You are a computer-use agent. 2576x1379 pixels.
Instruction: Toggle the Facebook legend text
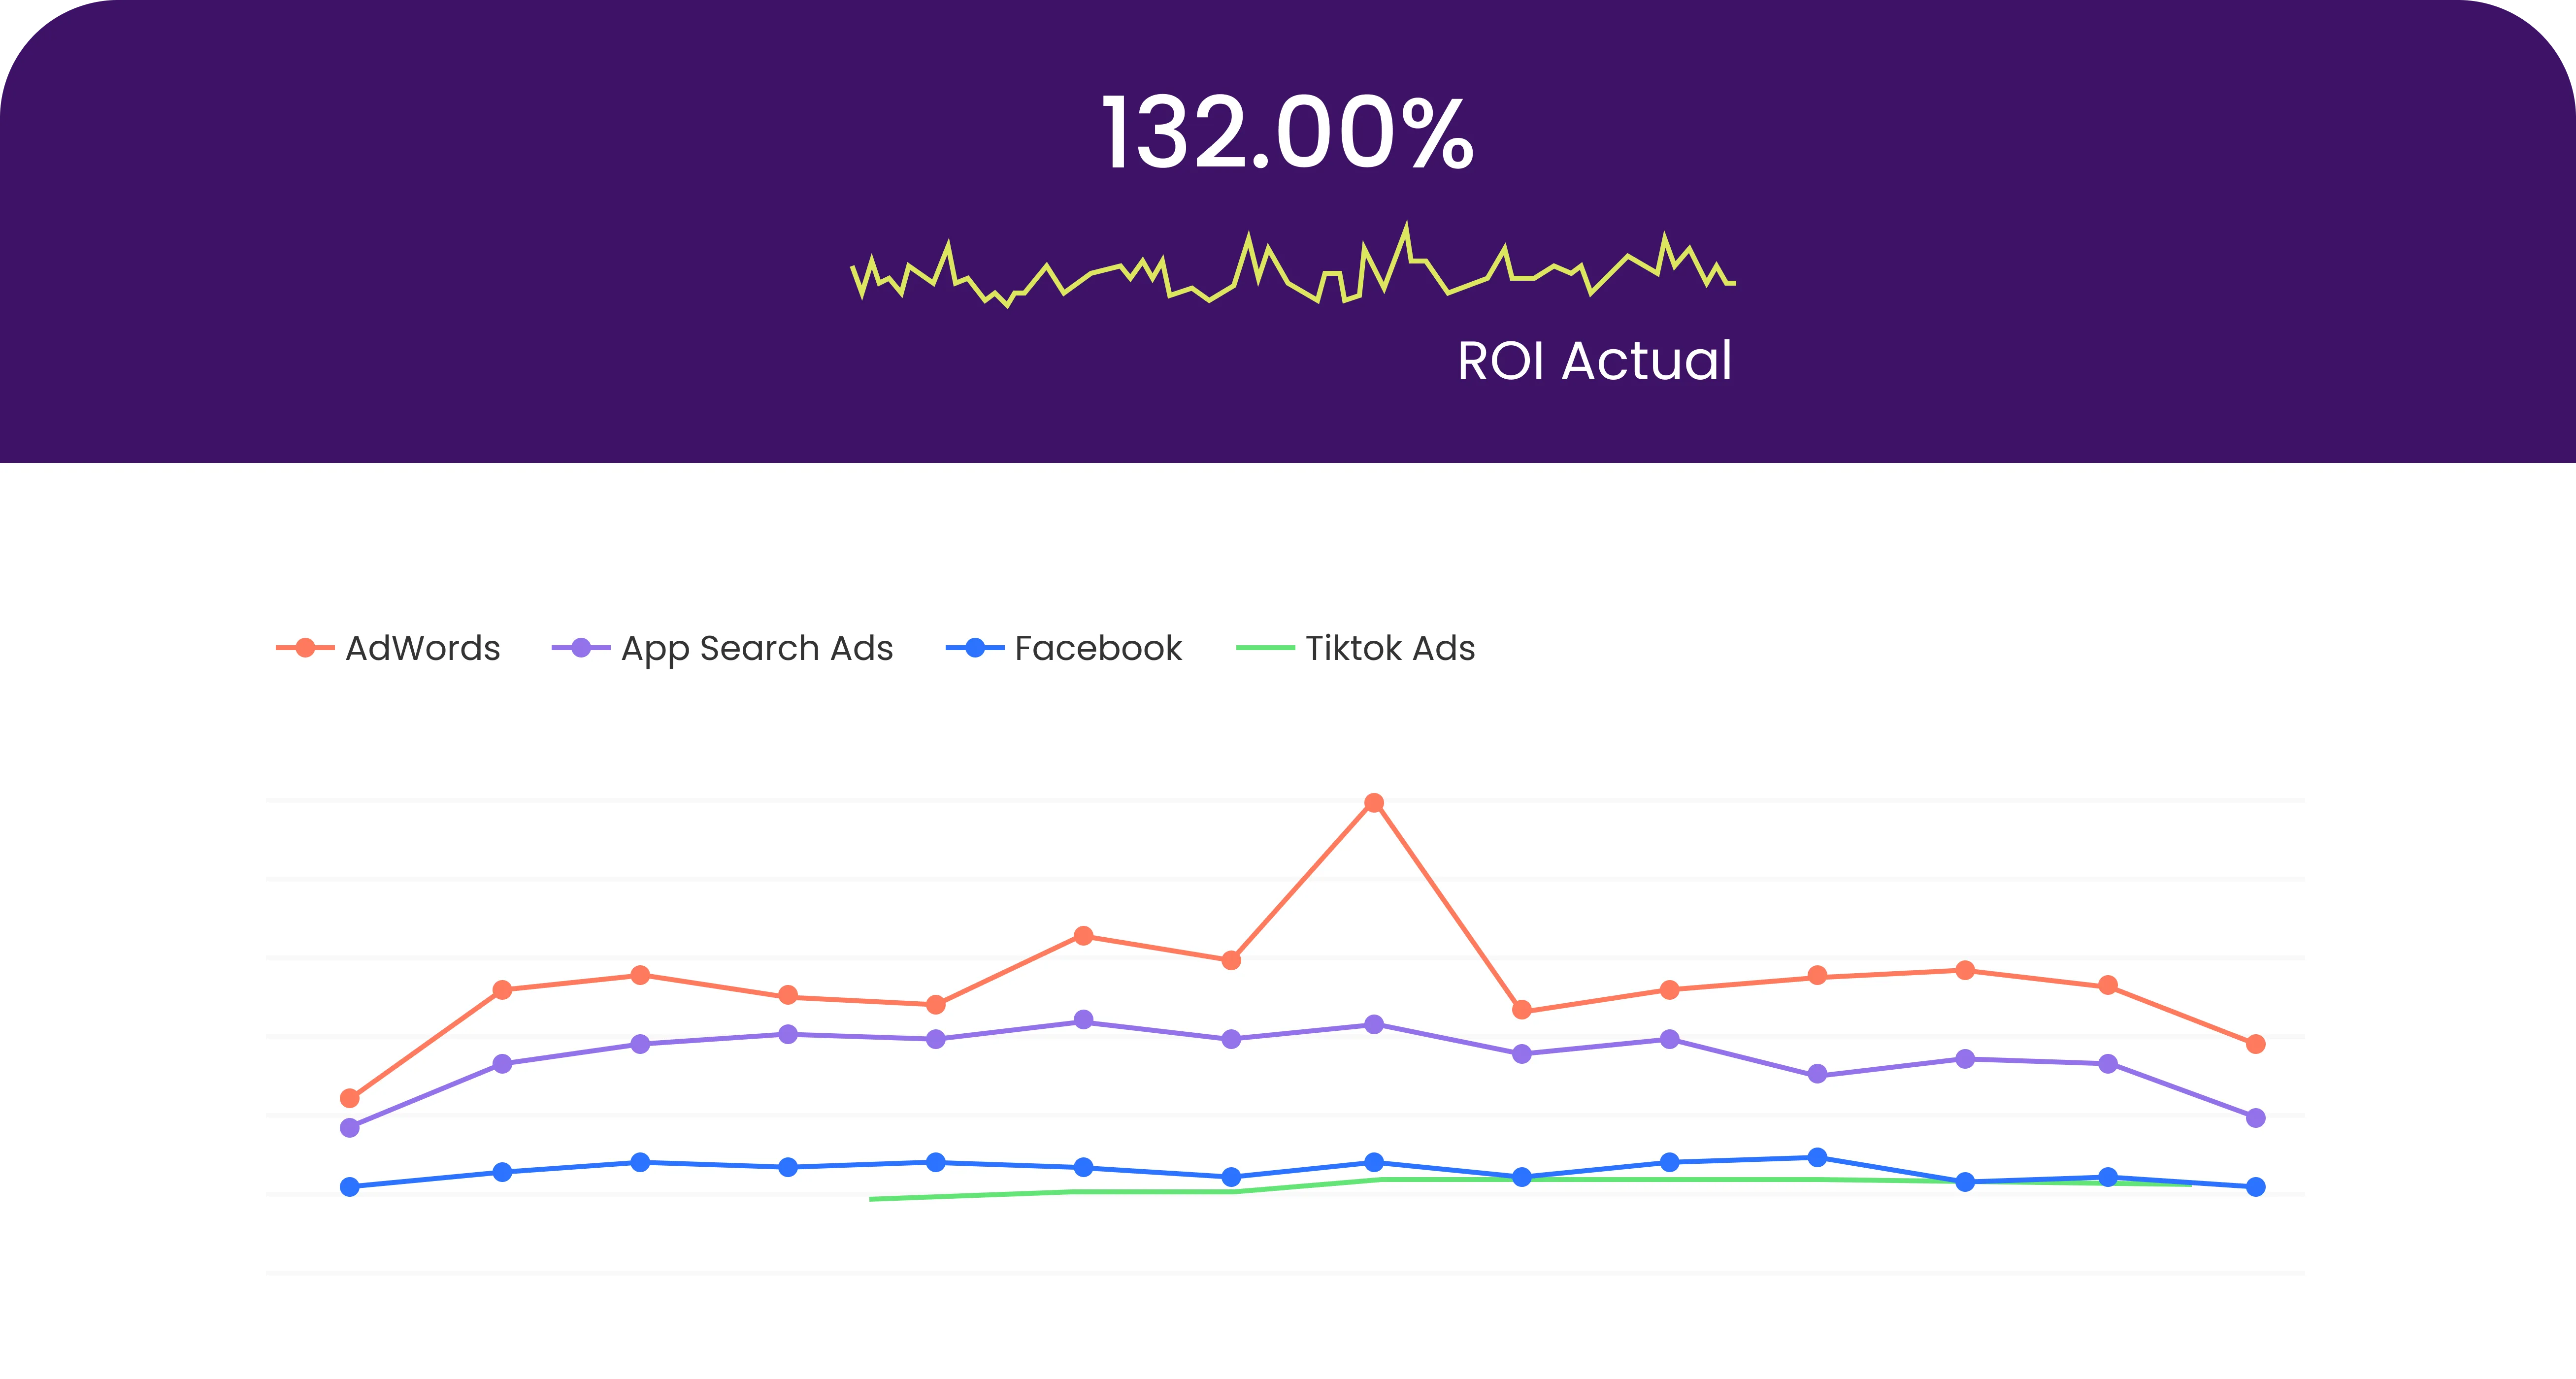(1098, 648)
